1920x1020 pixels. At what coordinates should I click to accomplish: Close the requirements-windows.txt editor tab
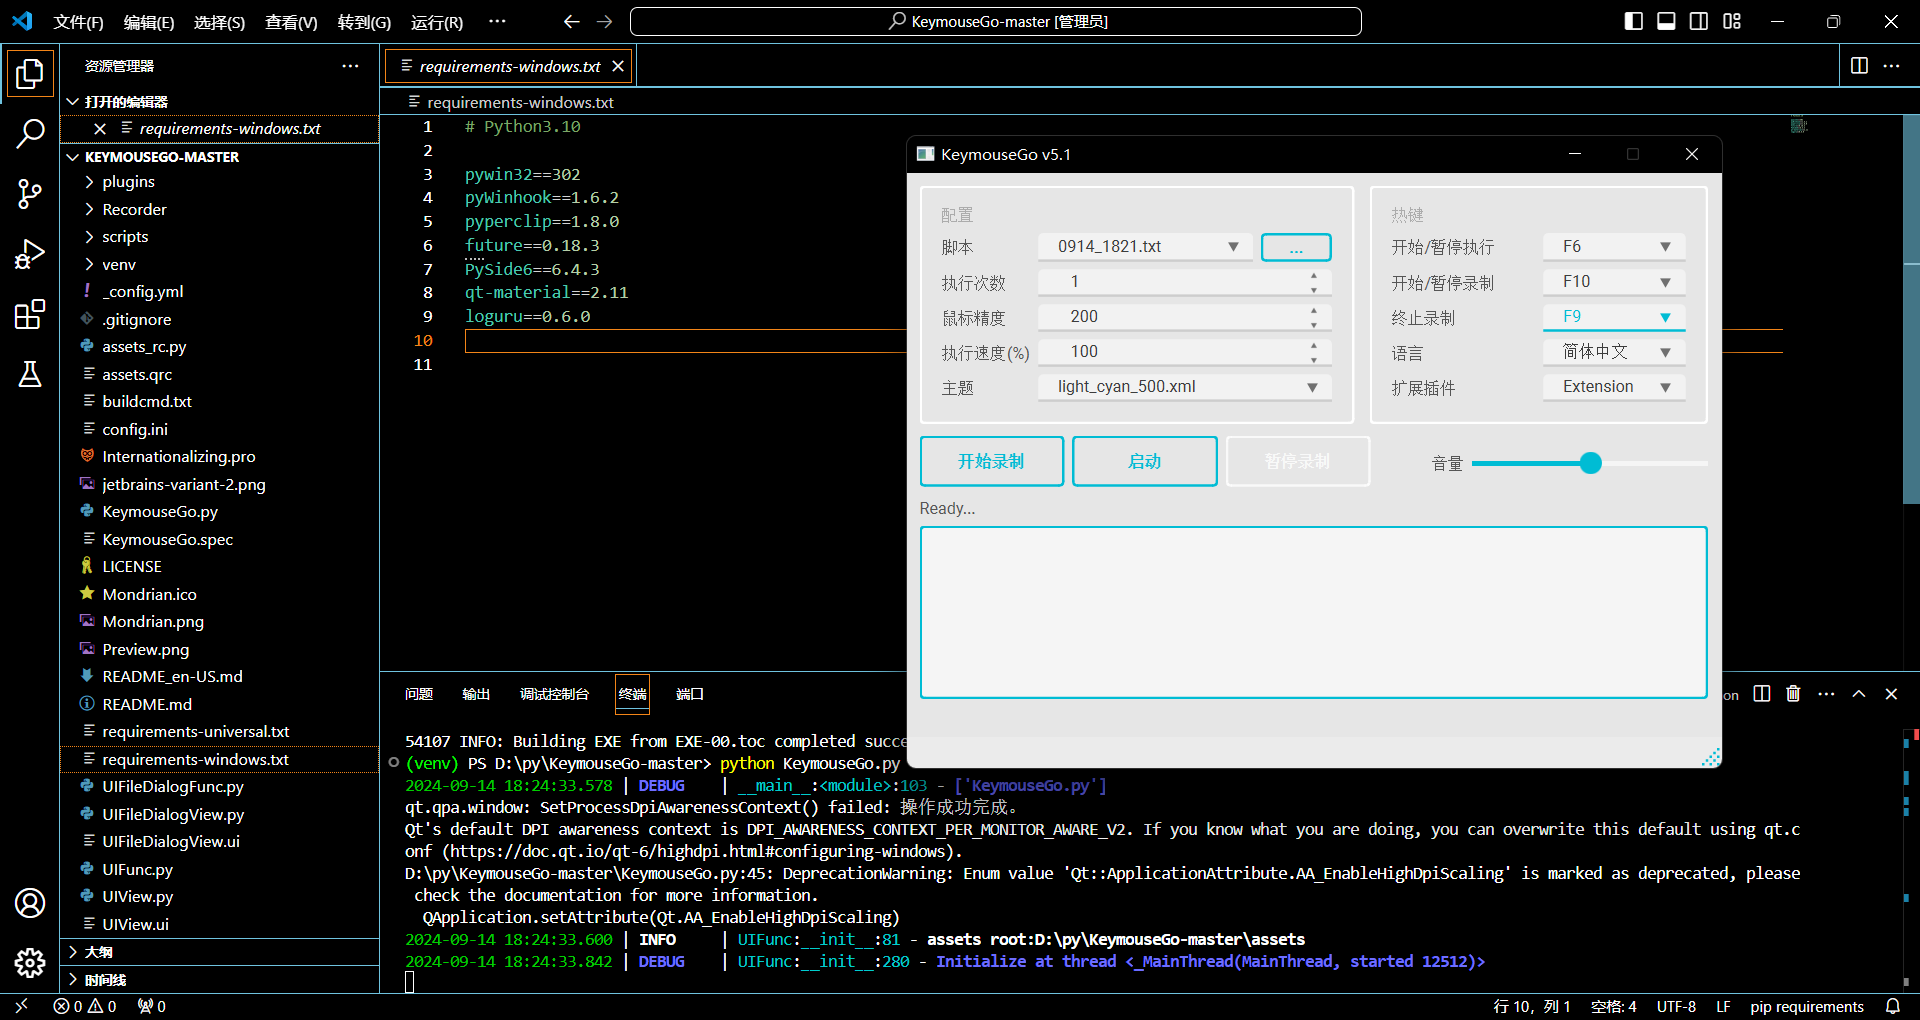pos(618,66)
